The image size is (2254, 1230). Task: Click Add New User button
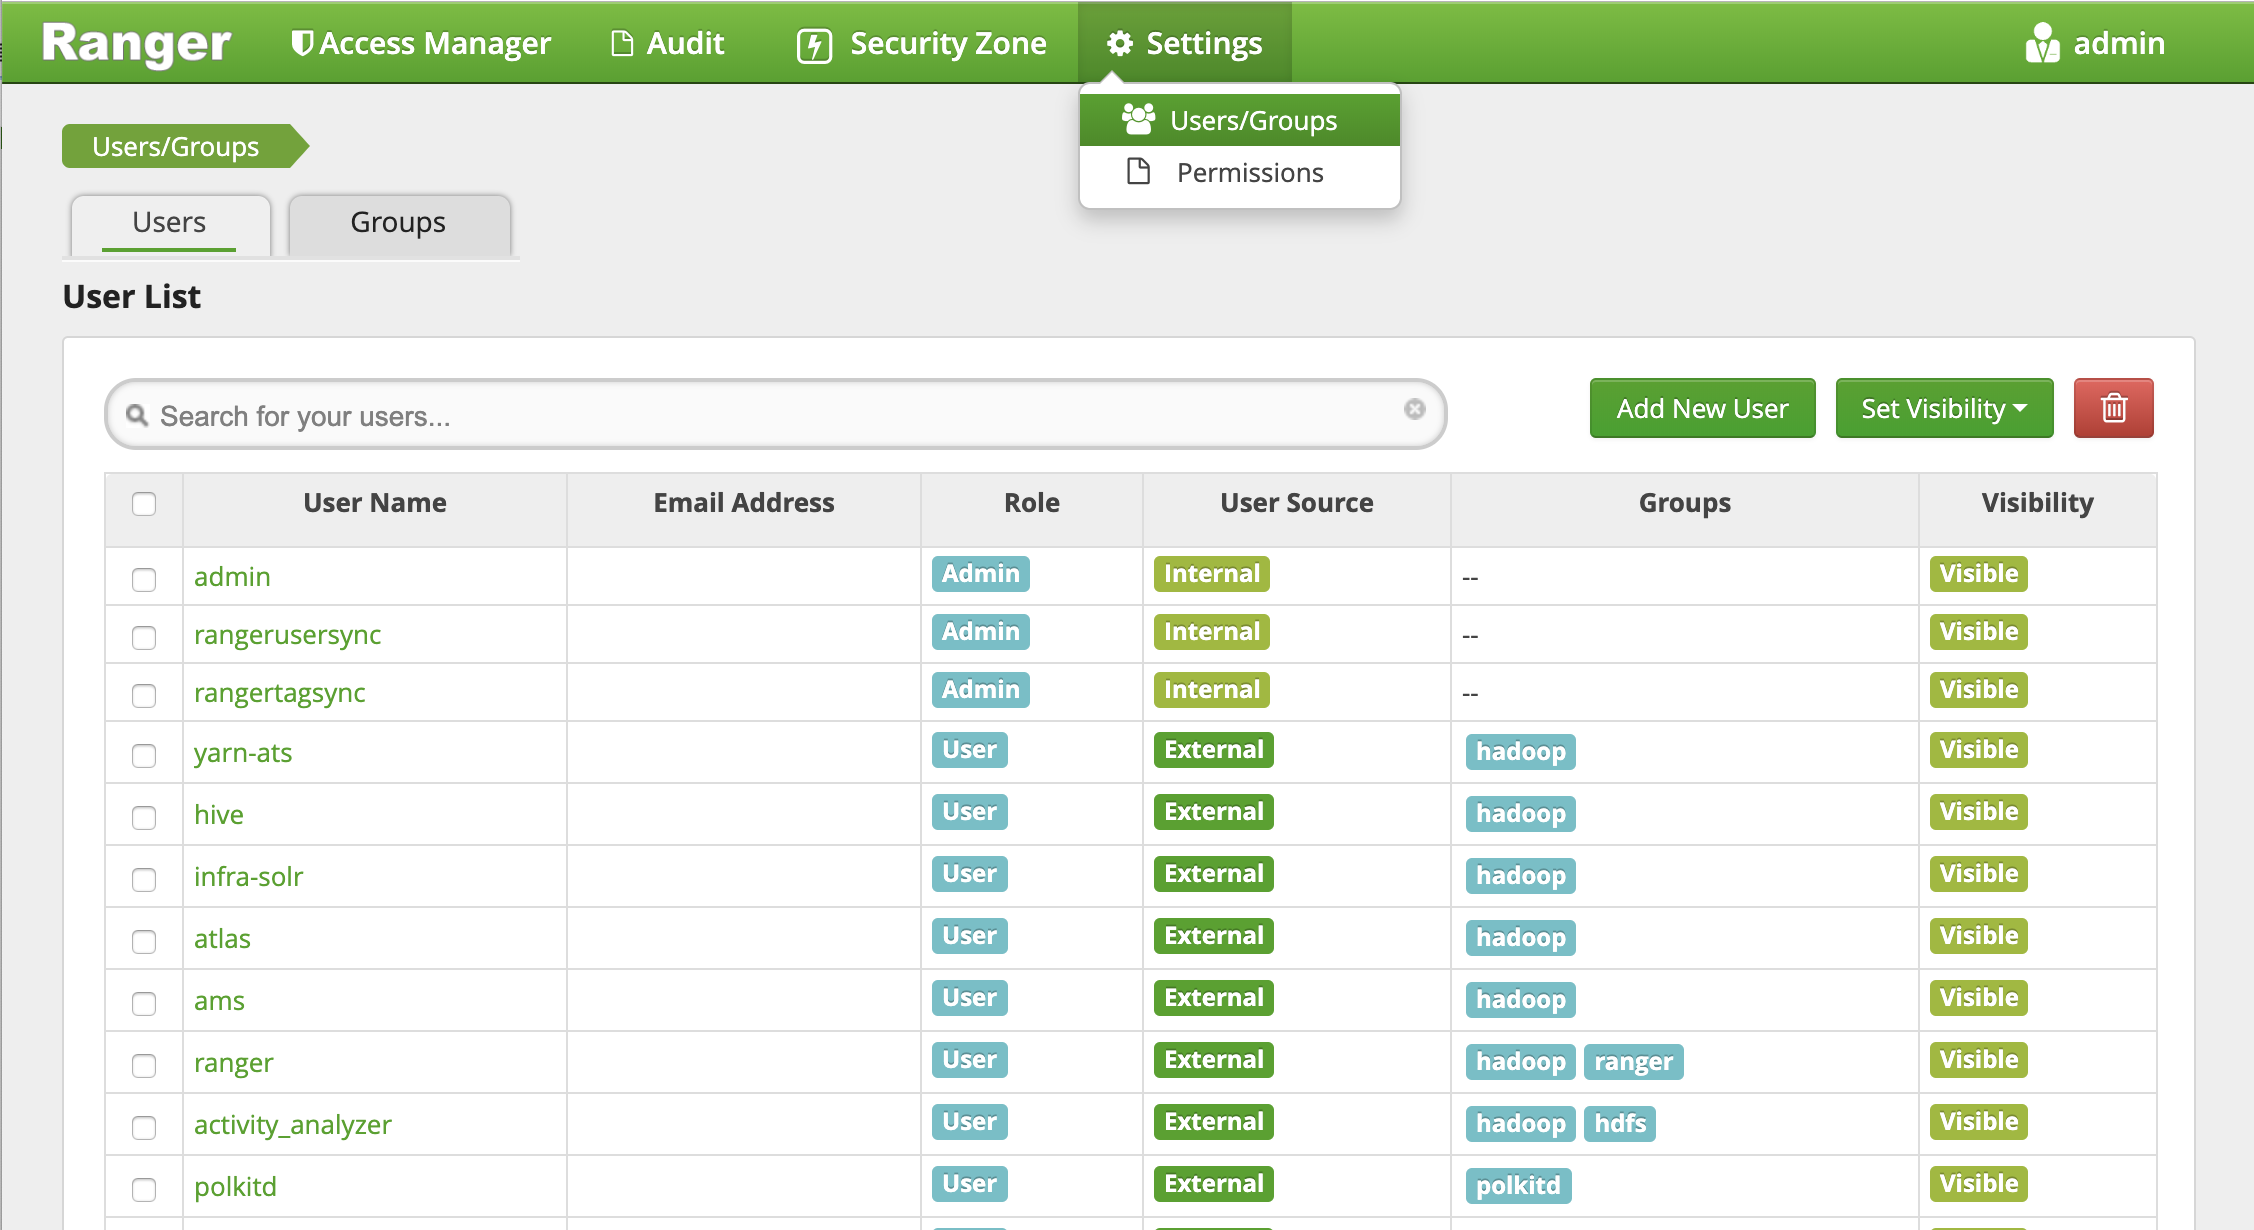pyautogui.click(x=1702, y=408)
